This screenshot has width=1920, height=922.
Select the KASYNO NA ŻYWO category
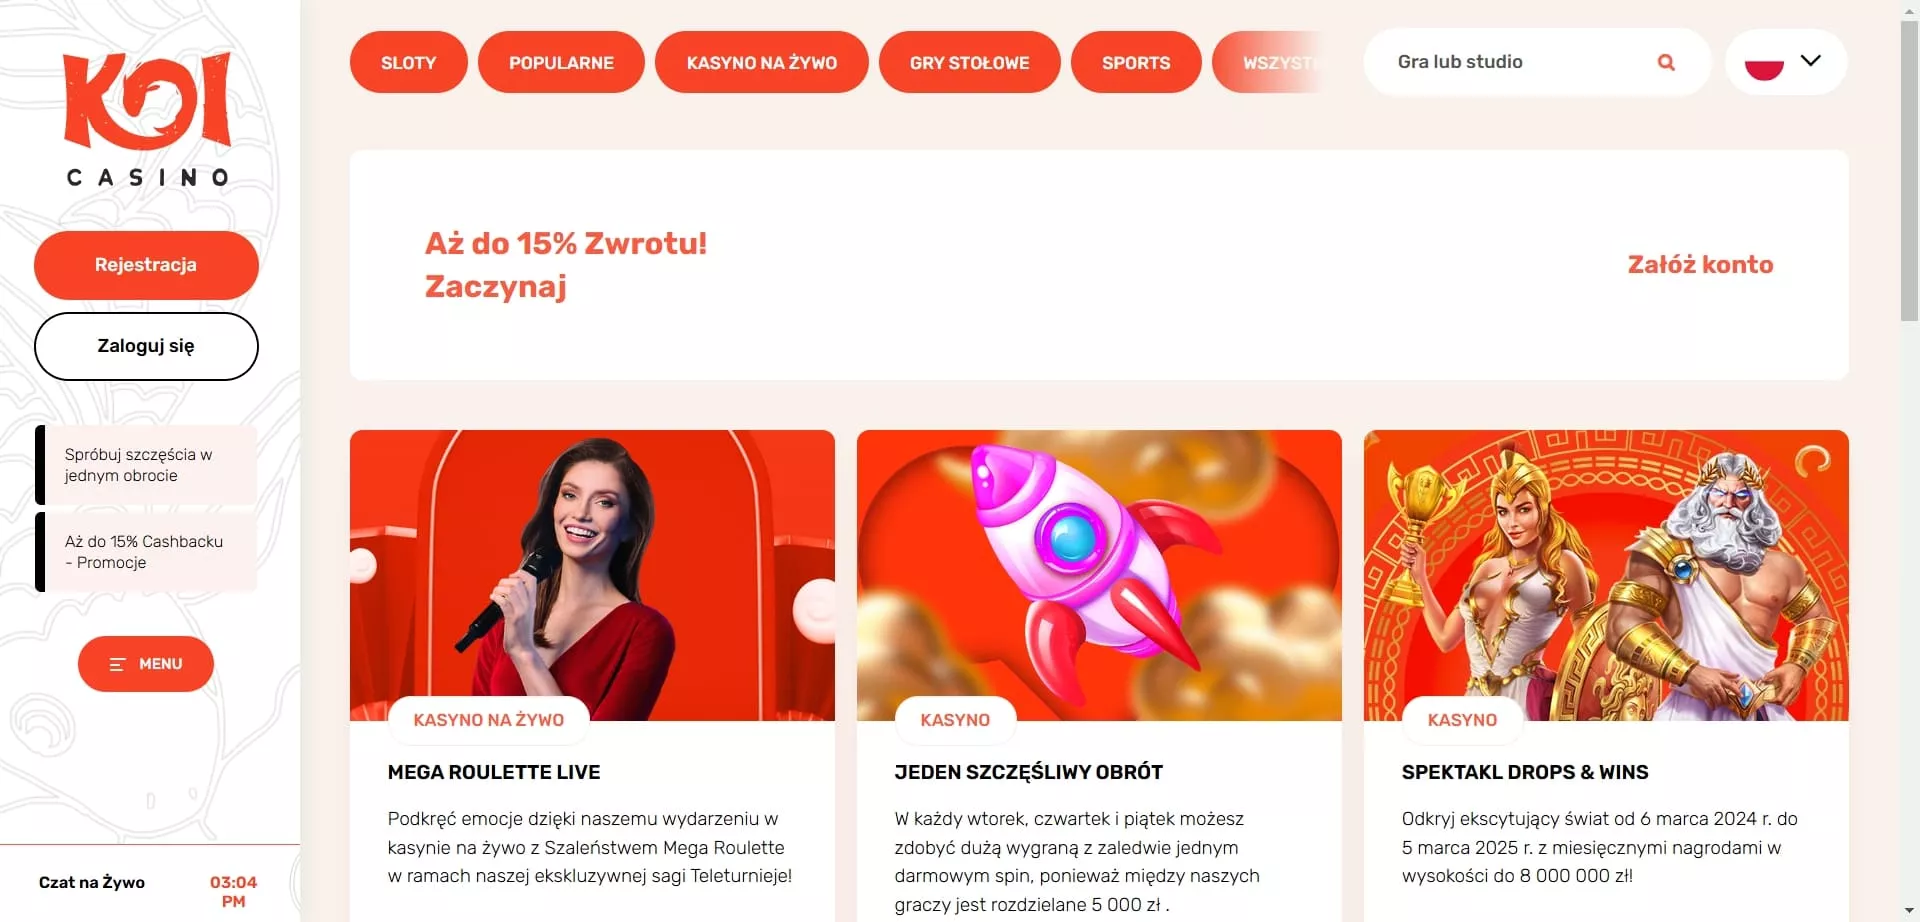761,62
